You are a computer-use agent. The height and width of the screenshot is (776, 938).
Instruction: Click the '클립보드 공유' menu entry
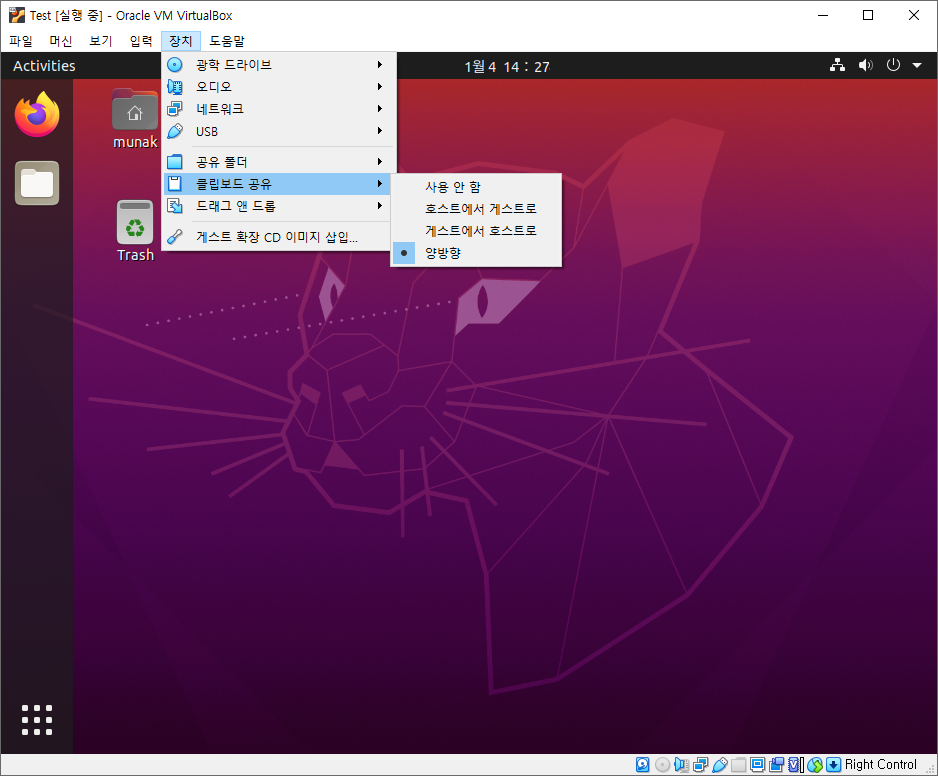point(278,184)
